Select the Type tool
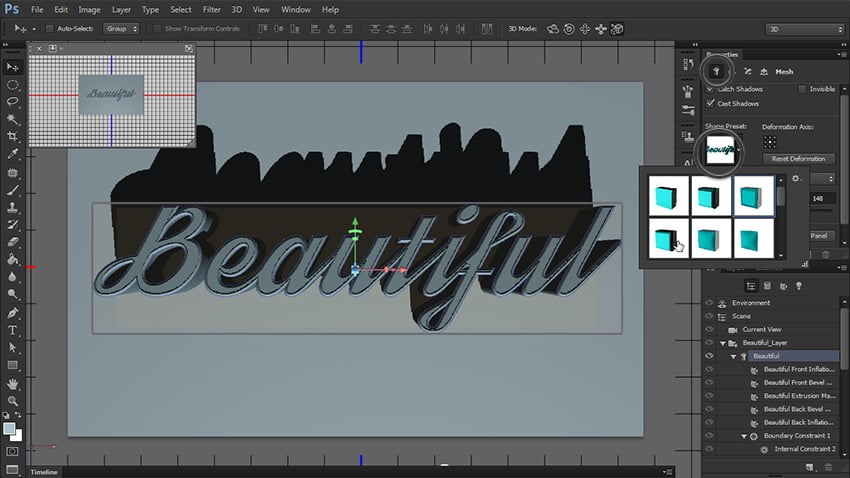 [x=13, y=329]
